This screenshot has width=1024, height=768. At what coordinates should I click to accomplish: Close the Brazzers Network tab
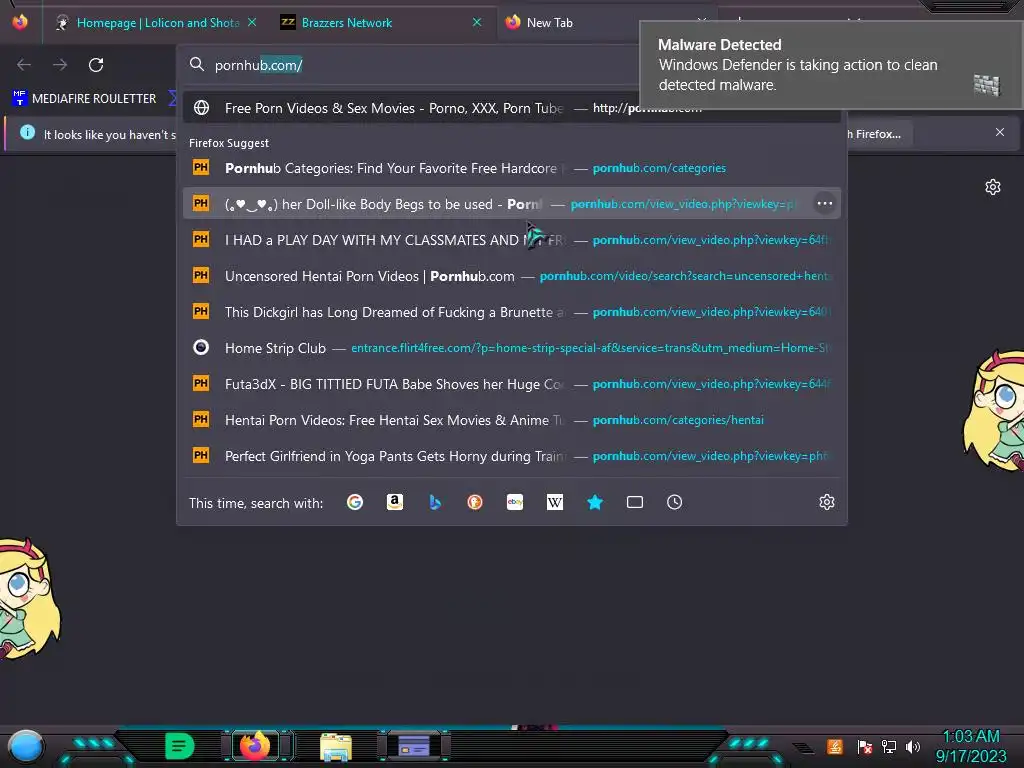click(x=477, y=22)
